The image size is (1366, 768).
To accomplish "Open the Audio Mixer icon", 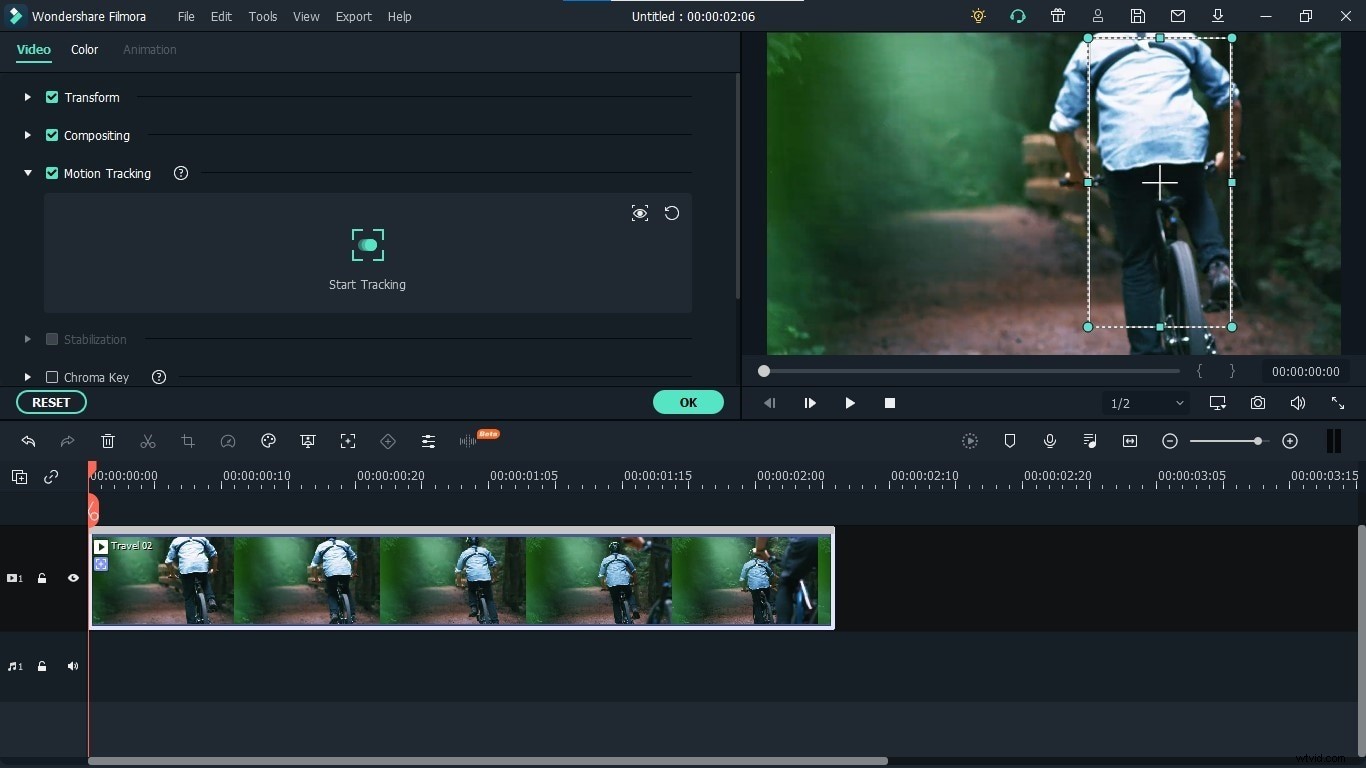I will point(1090,441).
